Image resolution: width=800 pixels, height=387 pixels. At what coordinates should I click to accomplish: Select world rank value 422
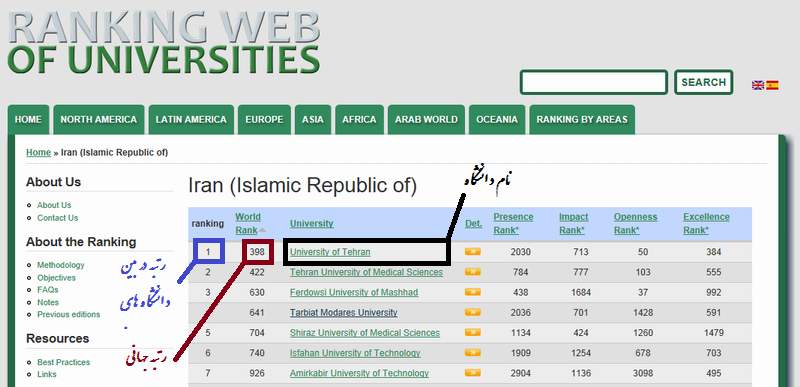(257, 272)
